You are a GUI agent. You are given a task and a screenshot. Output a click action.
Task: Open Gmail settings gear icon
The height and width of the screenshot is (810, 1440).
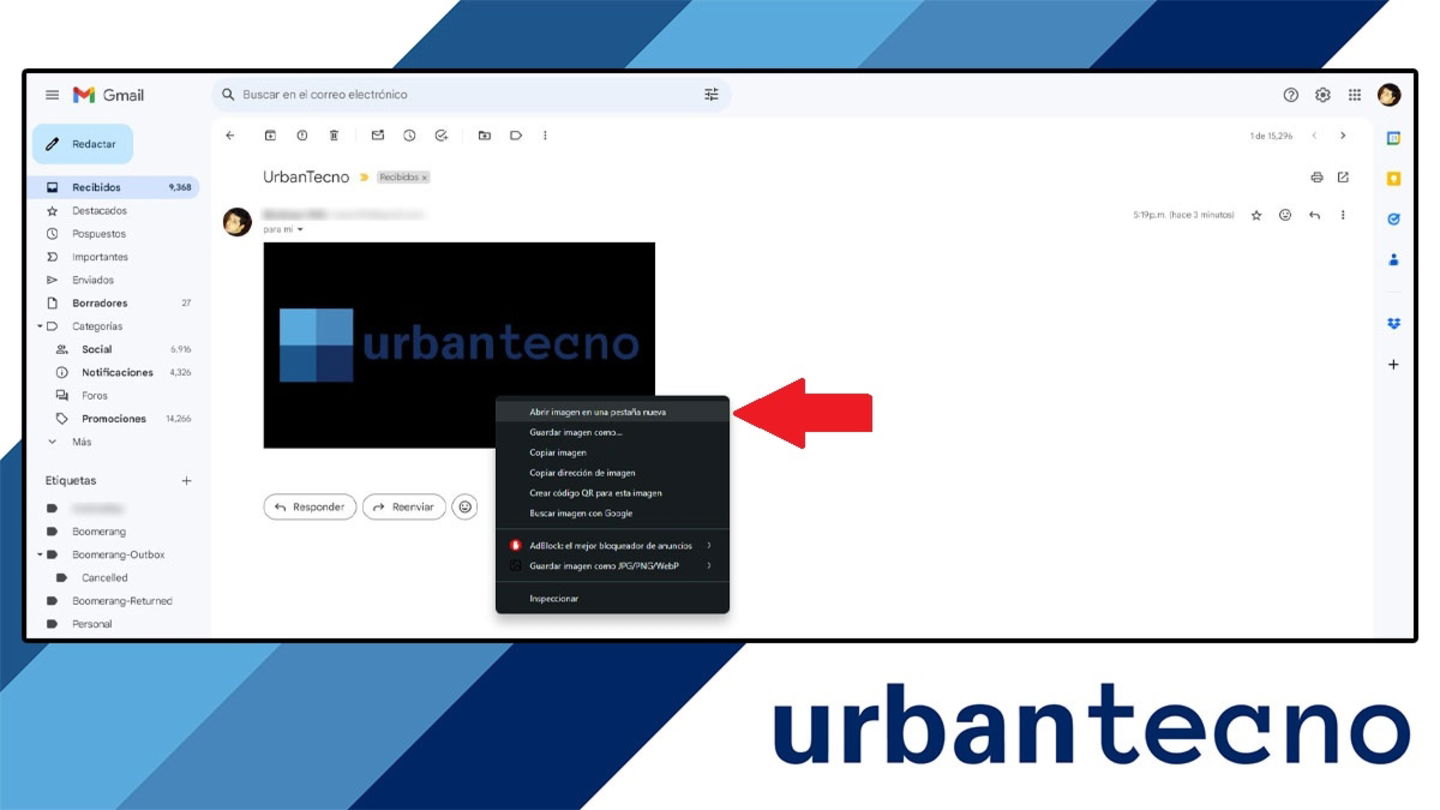pos(1323,95)
